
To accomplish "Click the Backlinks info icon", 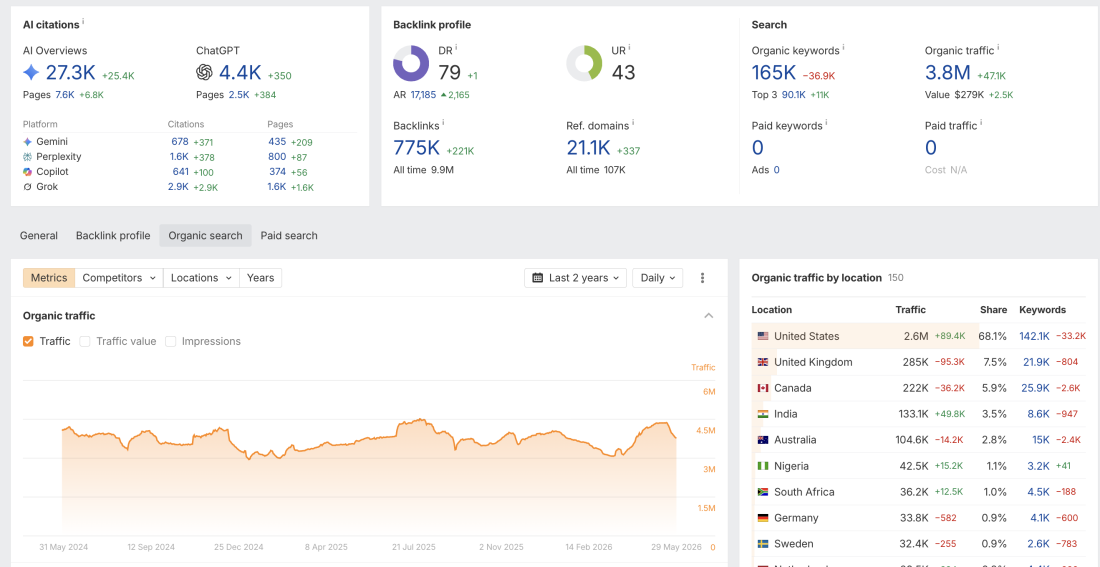I will click(x=444, y=123).
